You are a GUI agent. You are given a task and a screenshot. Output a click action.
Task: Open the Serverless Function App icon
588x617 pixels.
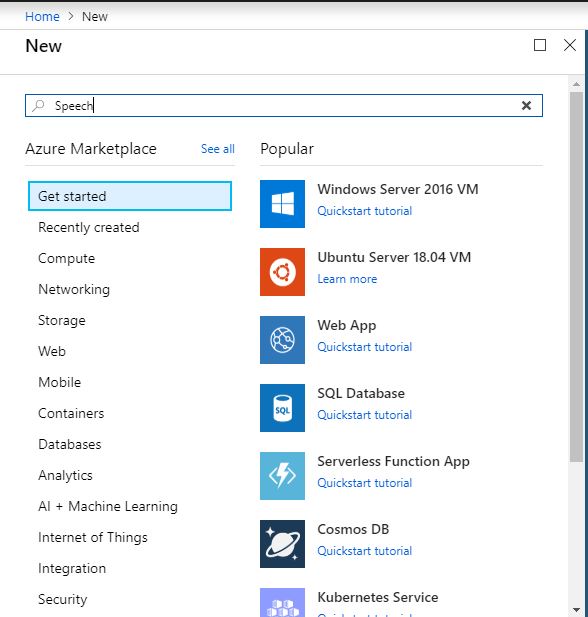click(282, 476)
